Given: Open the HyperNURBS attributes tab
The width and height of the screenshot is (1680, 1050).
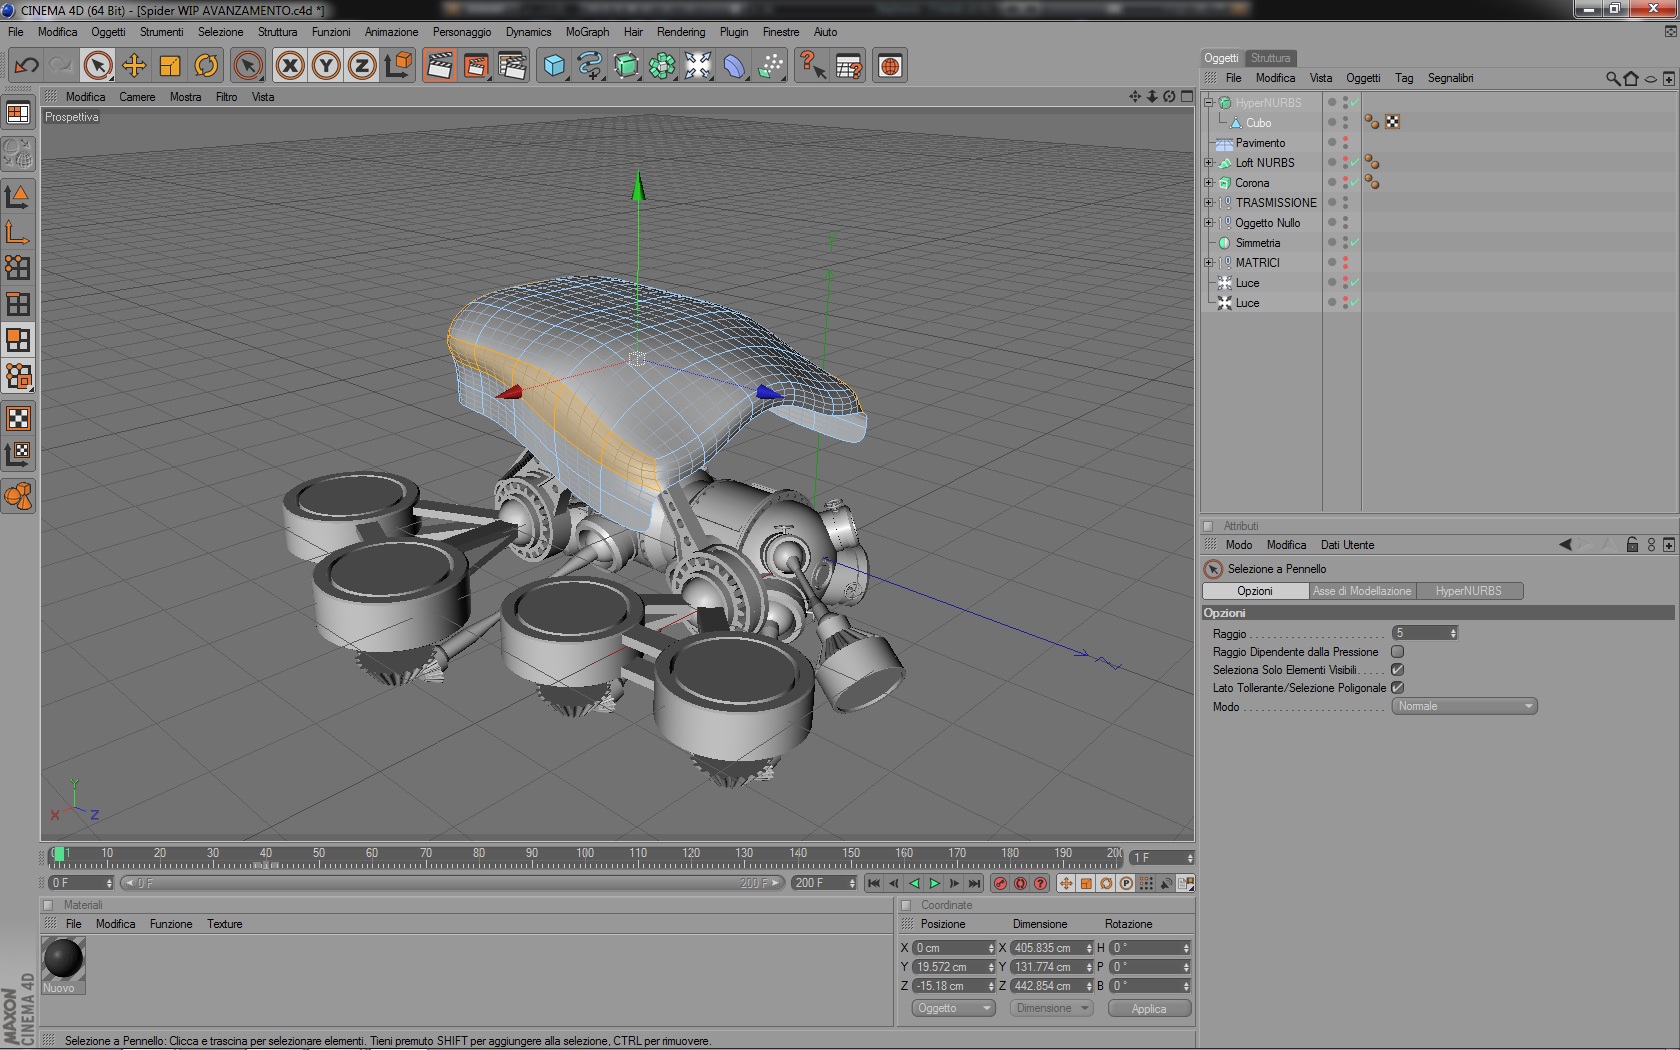Looking at the screenshot, I should (x=1468, y=591).
